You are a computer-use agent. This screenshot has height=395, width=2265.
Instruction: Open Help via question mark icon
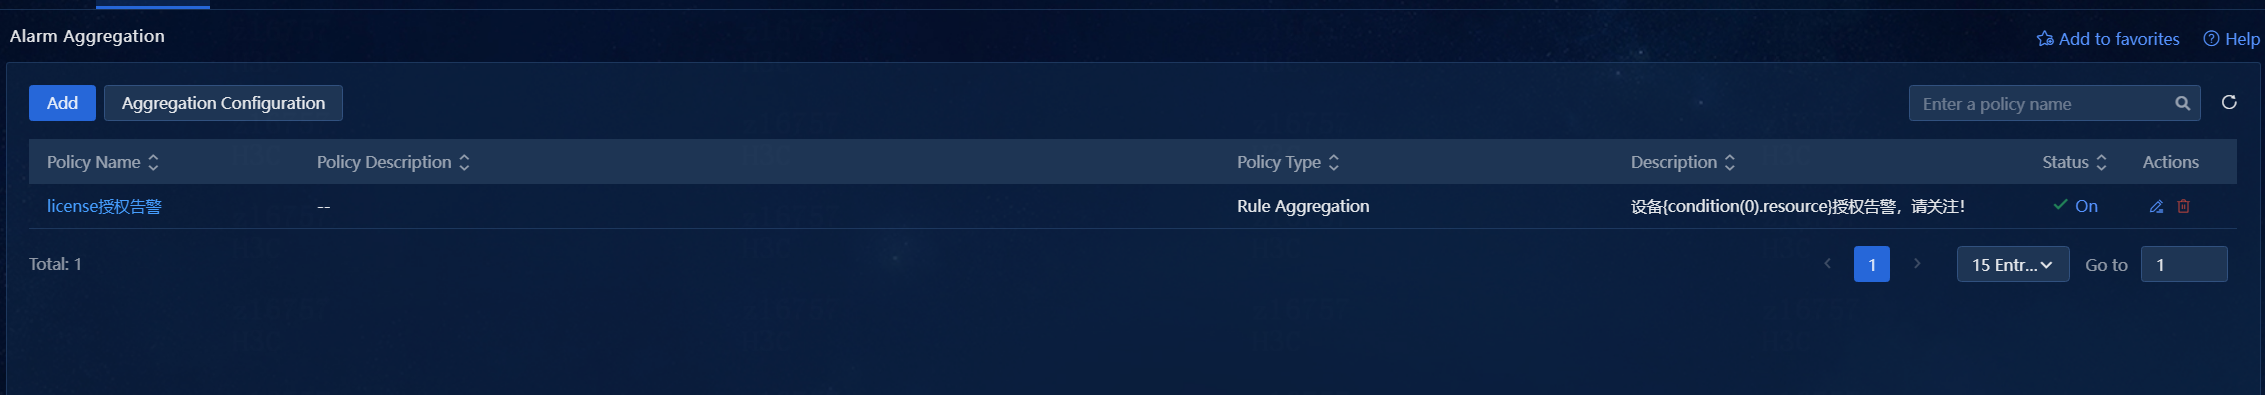pos(2211,39)
